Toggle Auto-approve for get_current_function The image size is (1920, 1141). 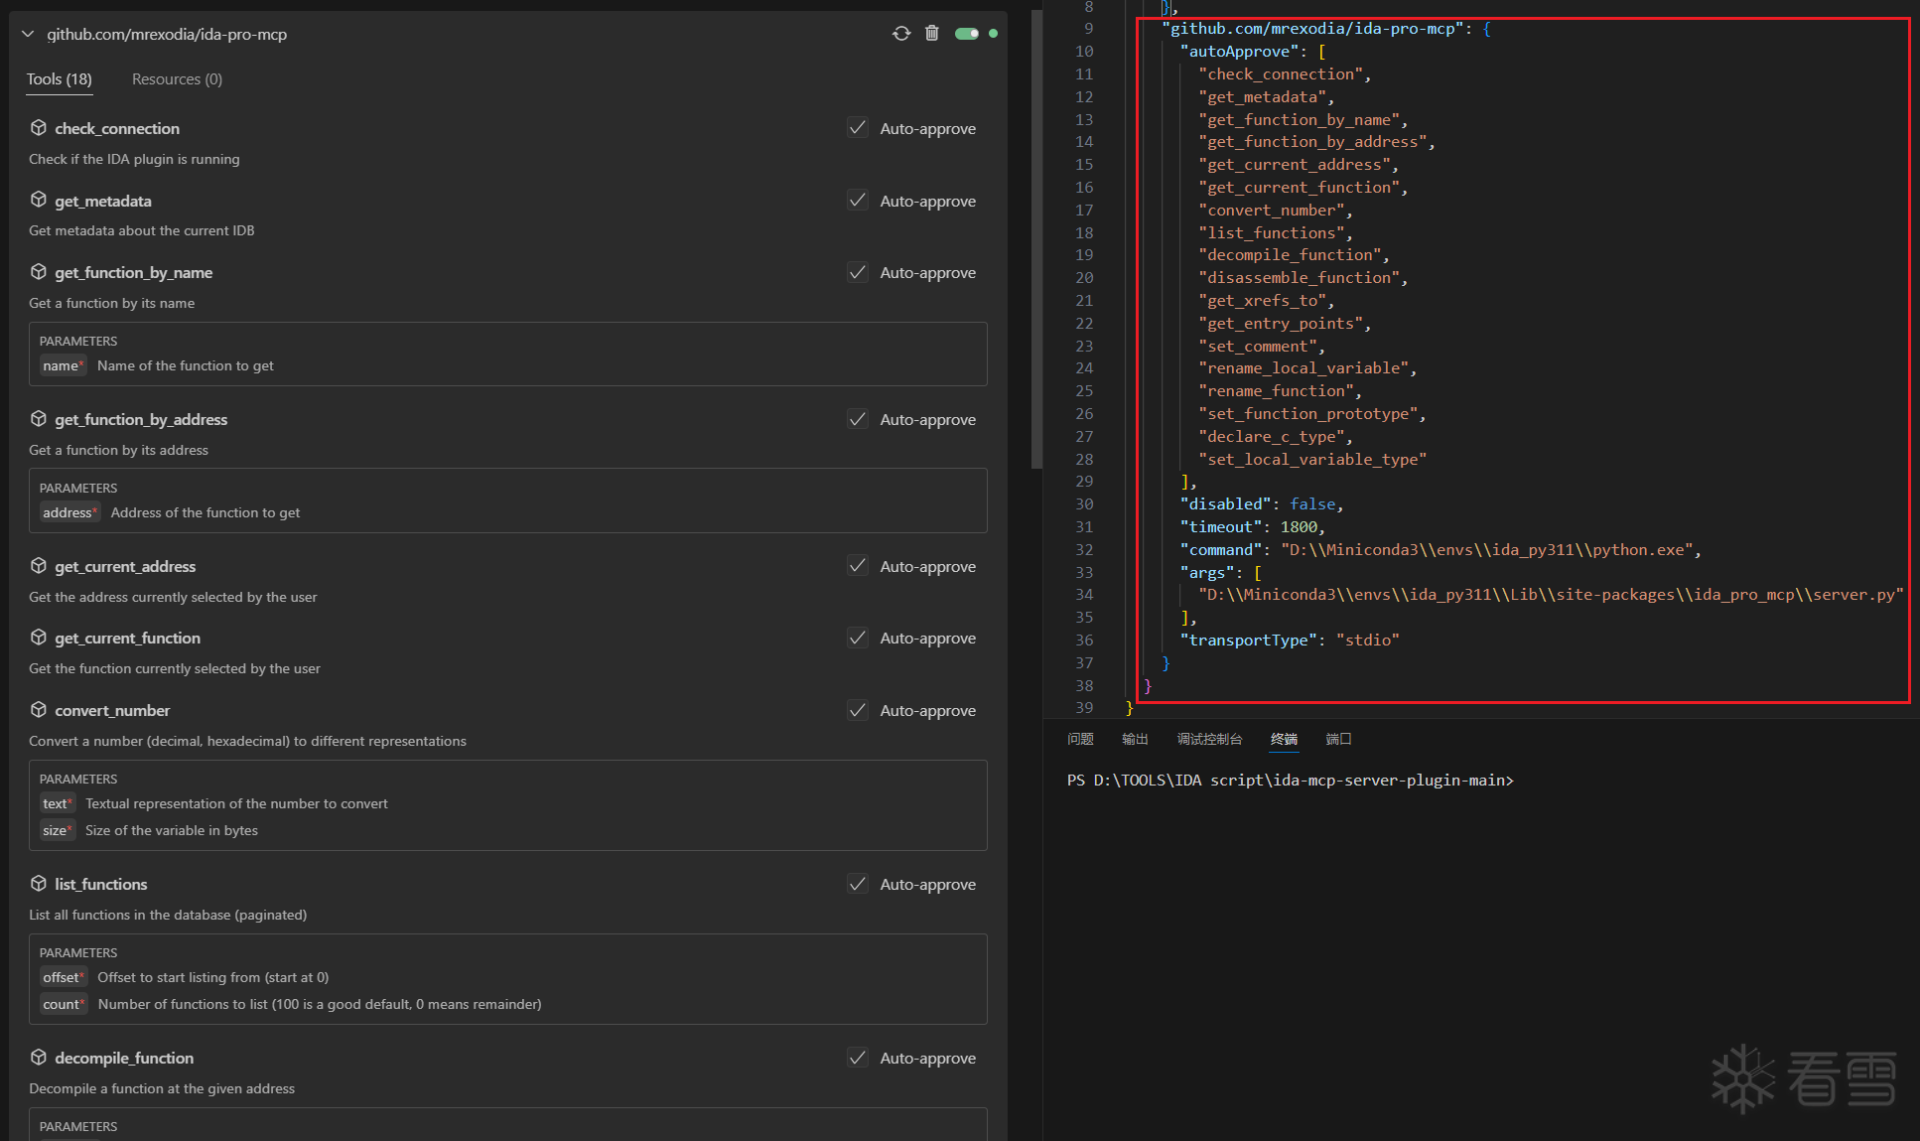857,638
